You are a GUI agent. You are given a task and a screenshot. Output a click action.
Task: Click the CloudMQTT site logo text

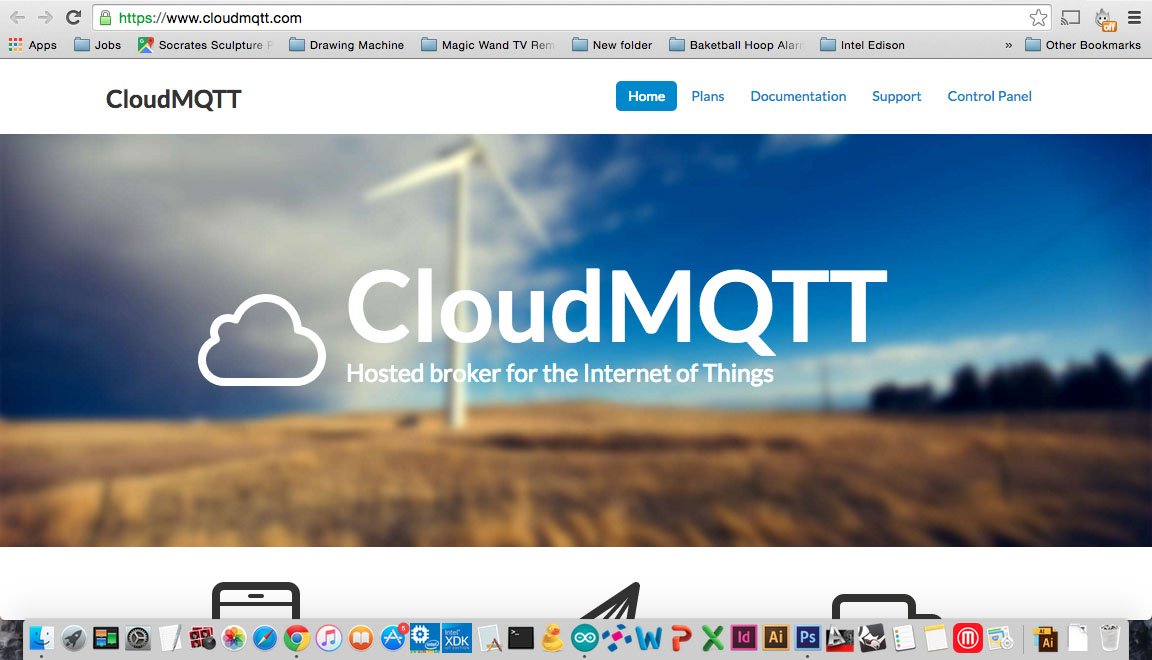[x=173, y=98]
